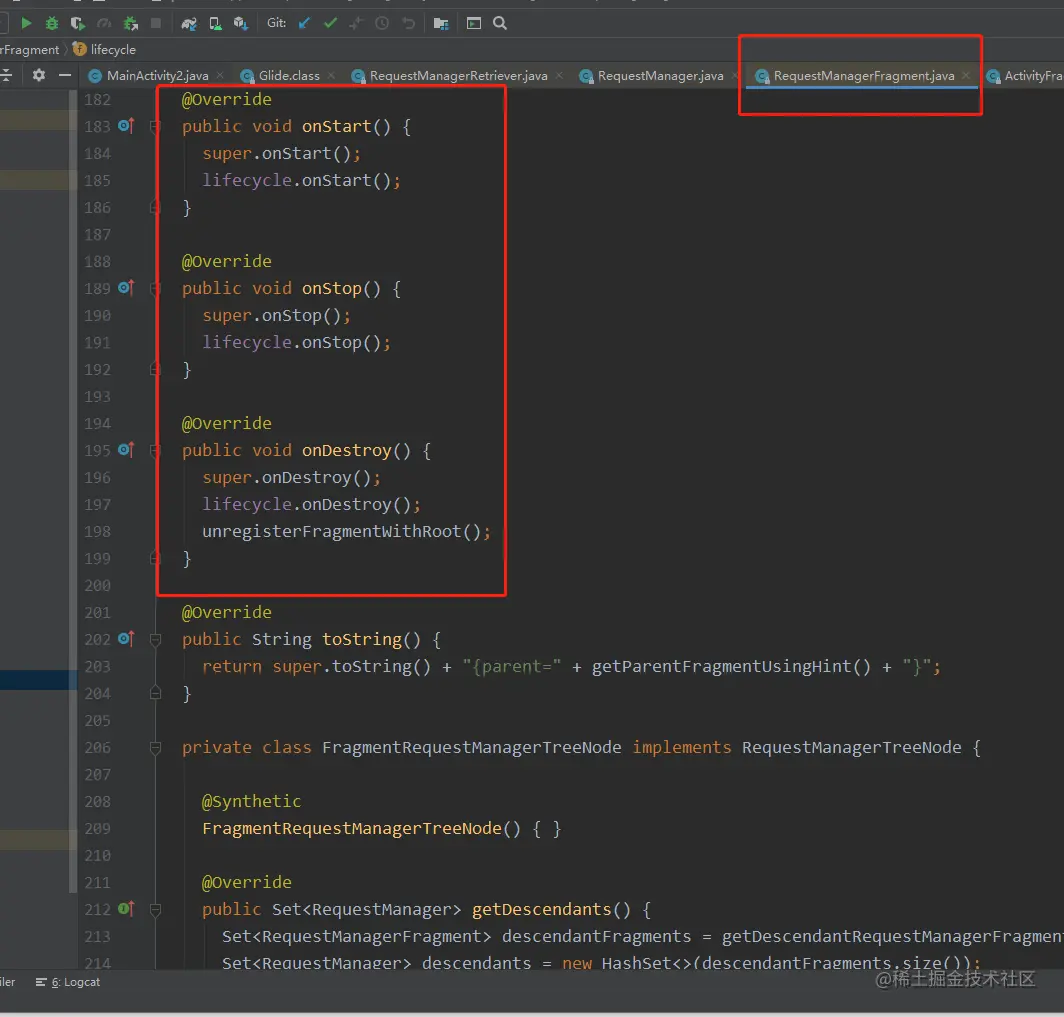Revert changes with the Git undo arrow
Screen dimensions: 1064x1017
click(408, 23)
